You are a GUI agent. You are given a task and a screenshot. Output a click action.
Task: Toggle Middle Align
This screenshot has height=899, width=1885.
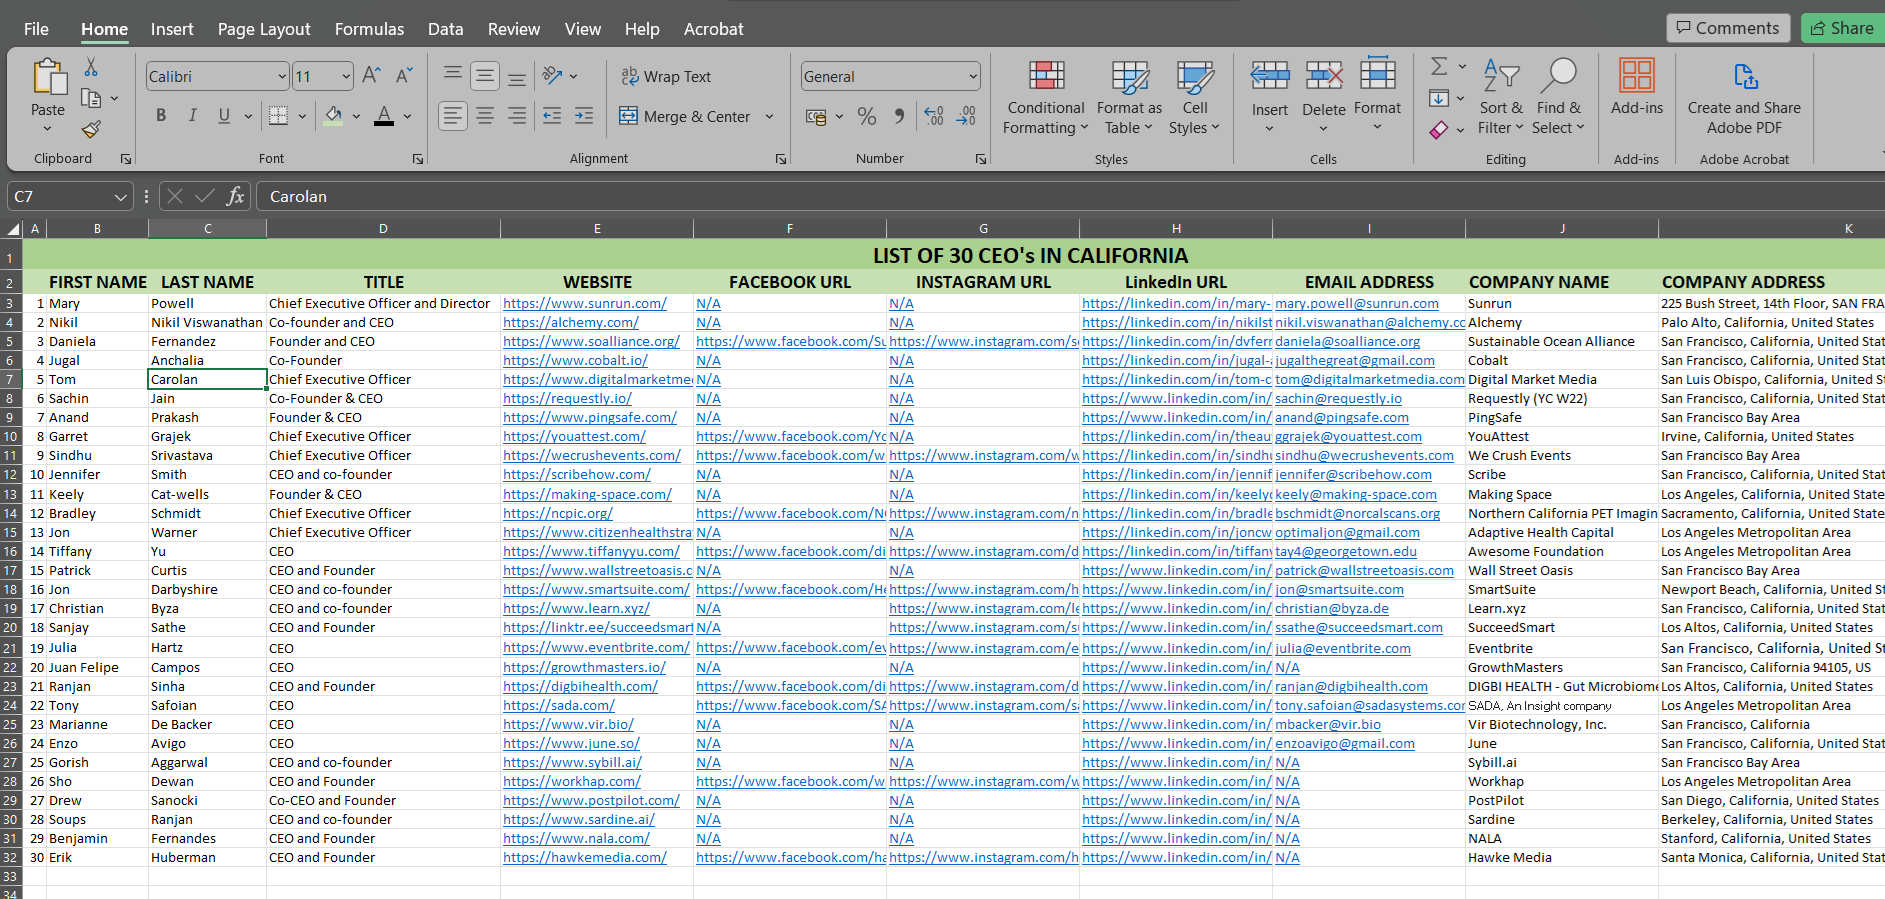pyautogui.click(x=485, y=75)
